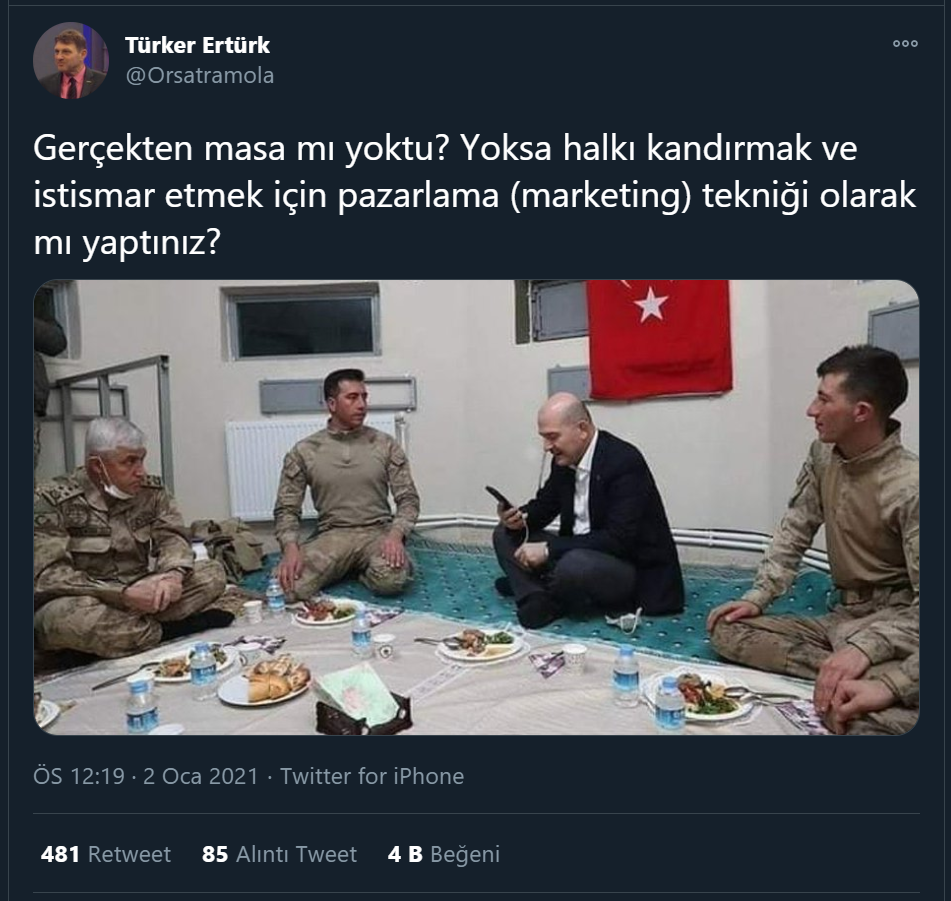The image size is (951, 901).
Task: Open the 481 Retweet list
Action: (x=106, y=854)
